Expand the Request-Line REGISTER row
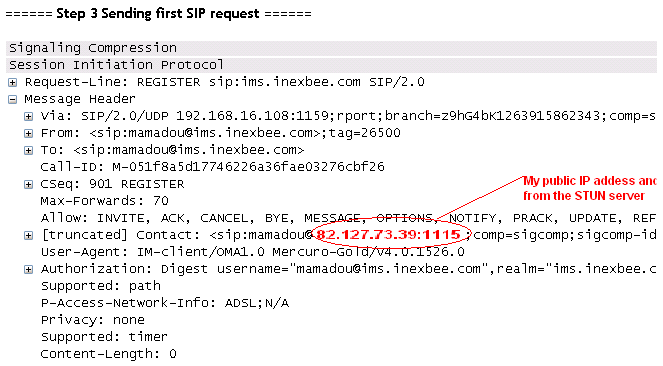 [x=13, y=82]
